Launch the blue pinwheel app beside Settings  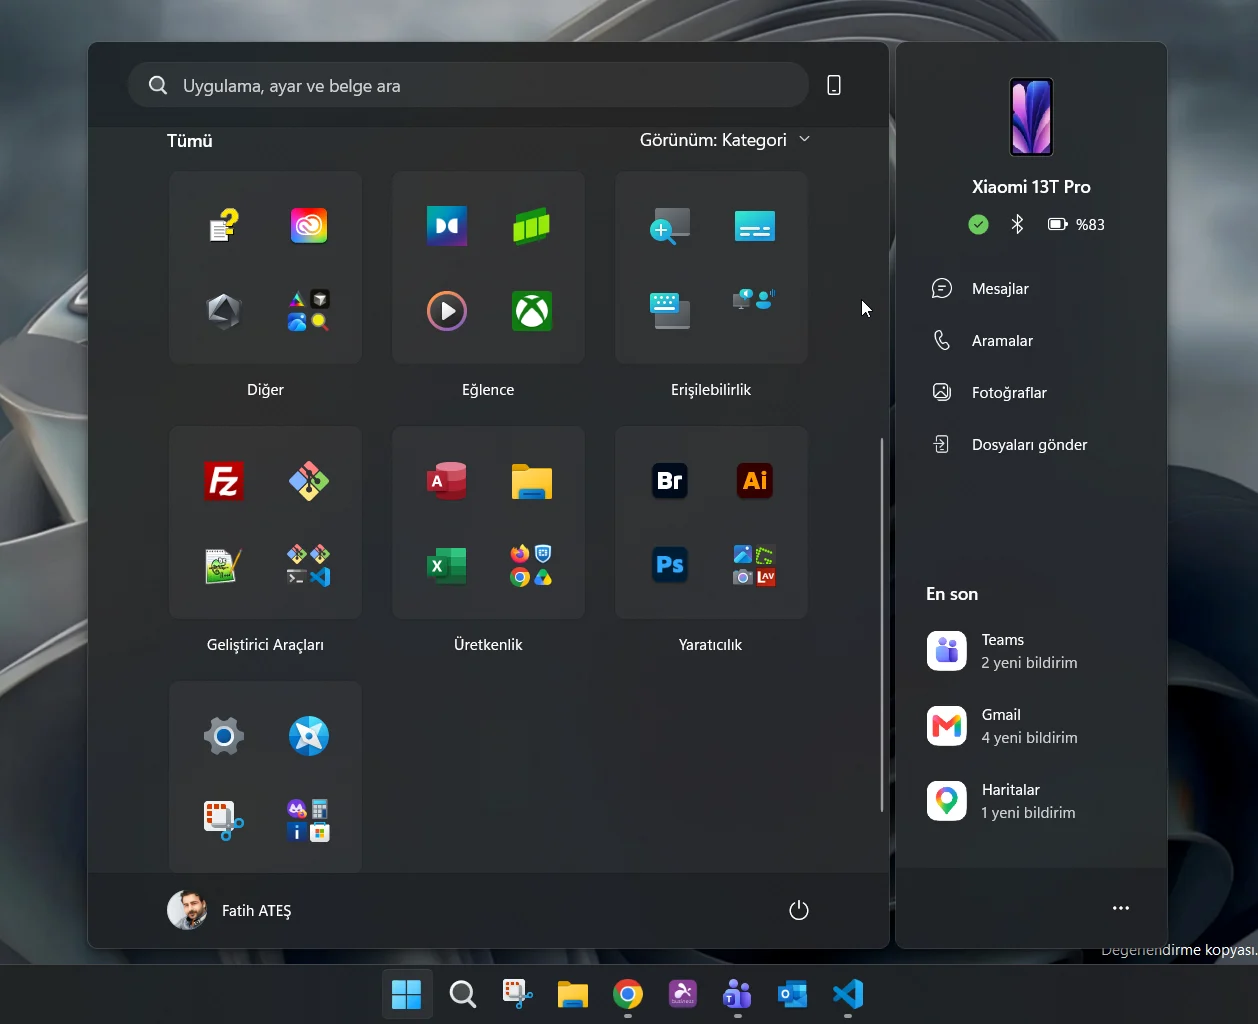coord(309,736)
